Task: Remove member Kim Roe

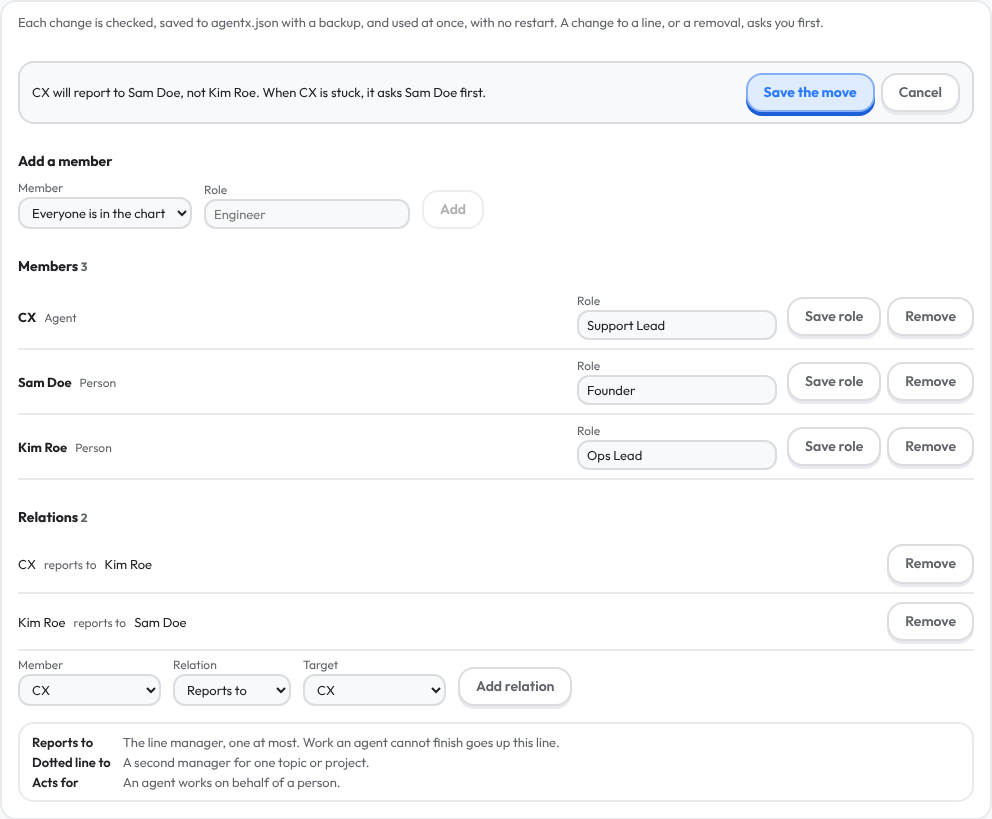Action: pyautogui.click(x=930, y=447)
